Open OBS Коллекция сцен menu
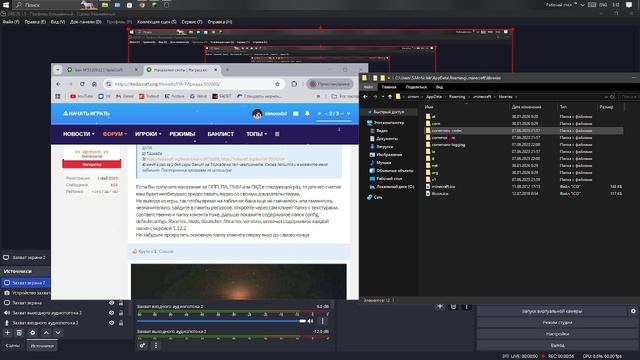640x360 pixels. pyautogui.click(x=157, y=22)
